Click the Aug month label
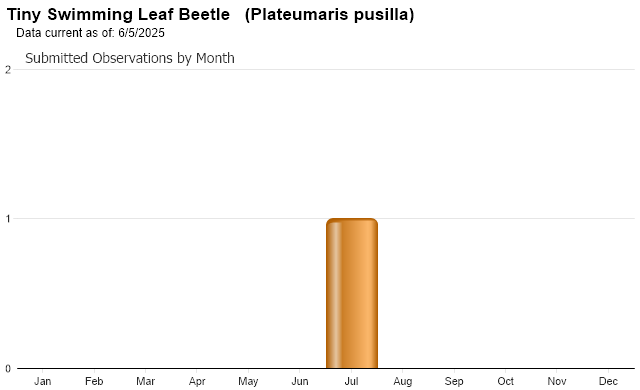Screen dimensions: 640x390 [402, 381]
